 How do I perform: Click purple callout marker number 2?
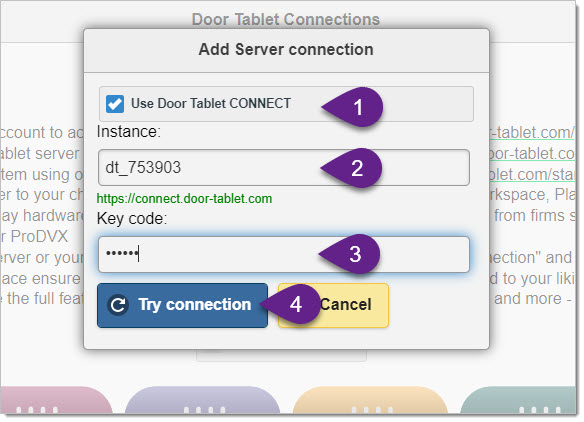click(x=352, y=168)
